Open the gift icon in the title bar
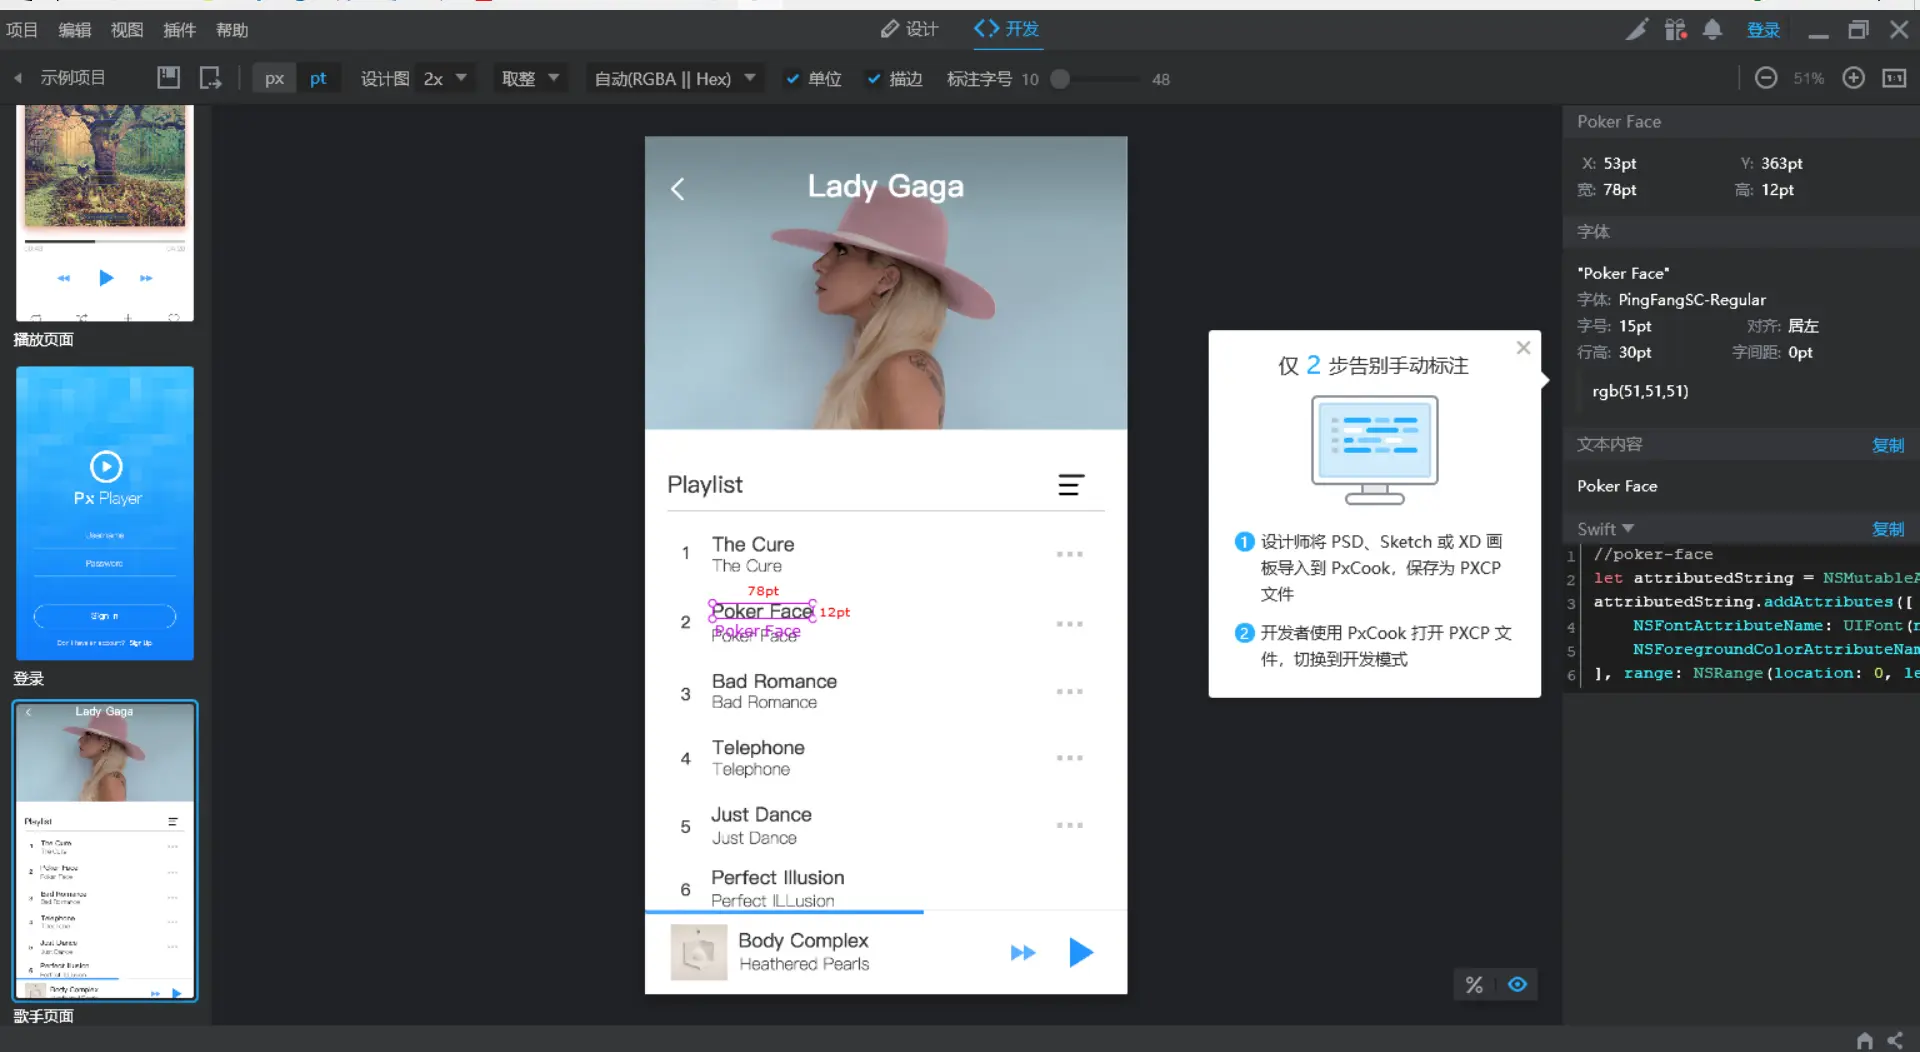 (1675, 29)
